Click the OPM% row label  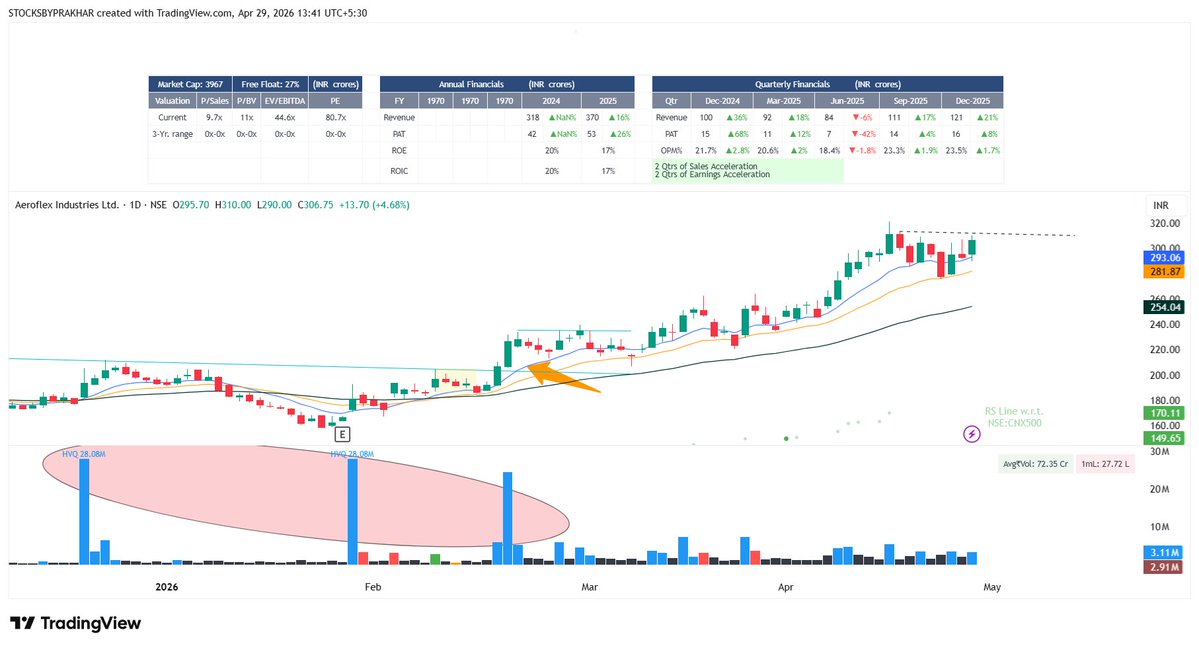coord(671,151)
